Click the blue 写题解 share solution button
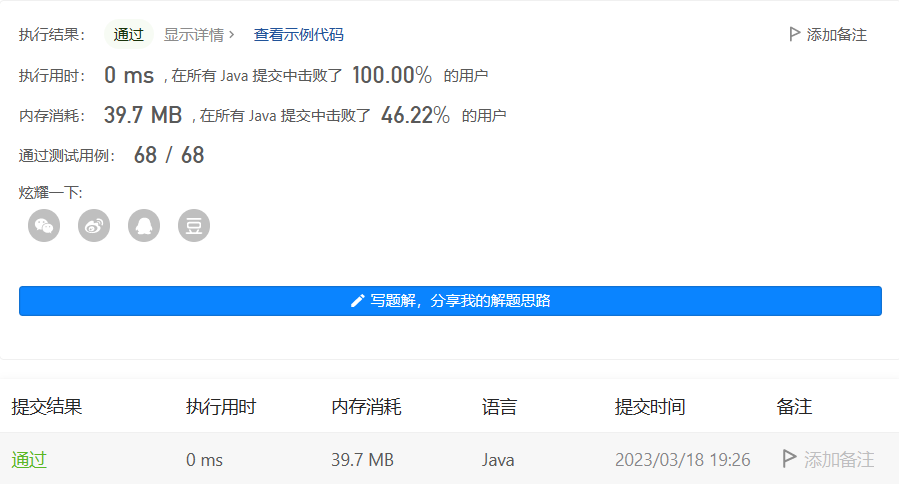This screenshot has height=484, width=899. (450, 300)
